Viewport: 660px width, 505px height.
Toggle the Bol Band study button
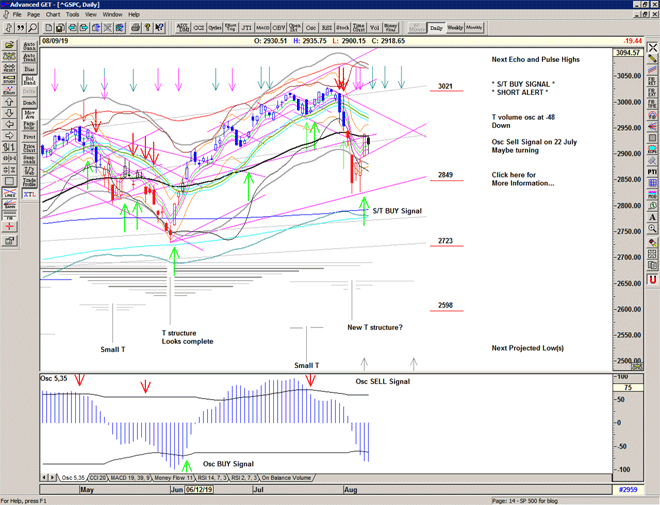click(29, 80)
